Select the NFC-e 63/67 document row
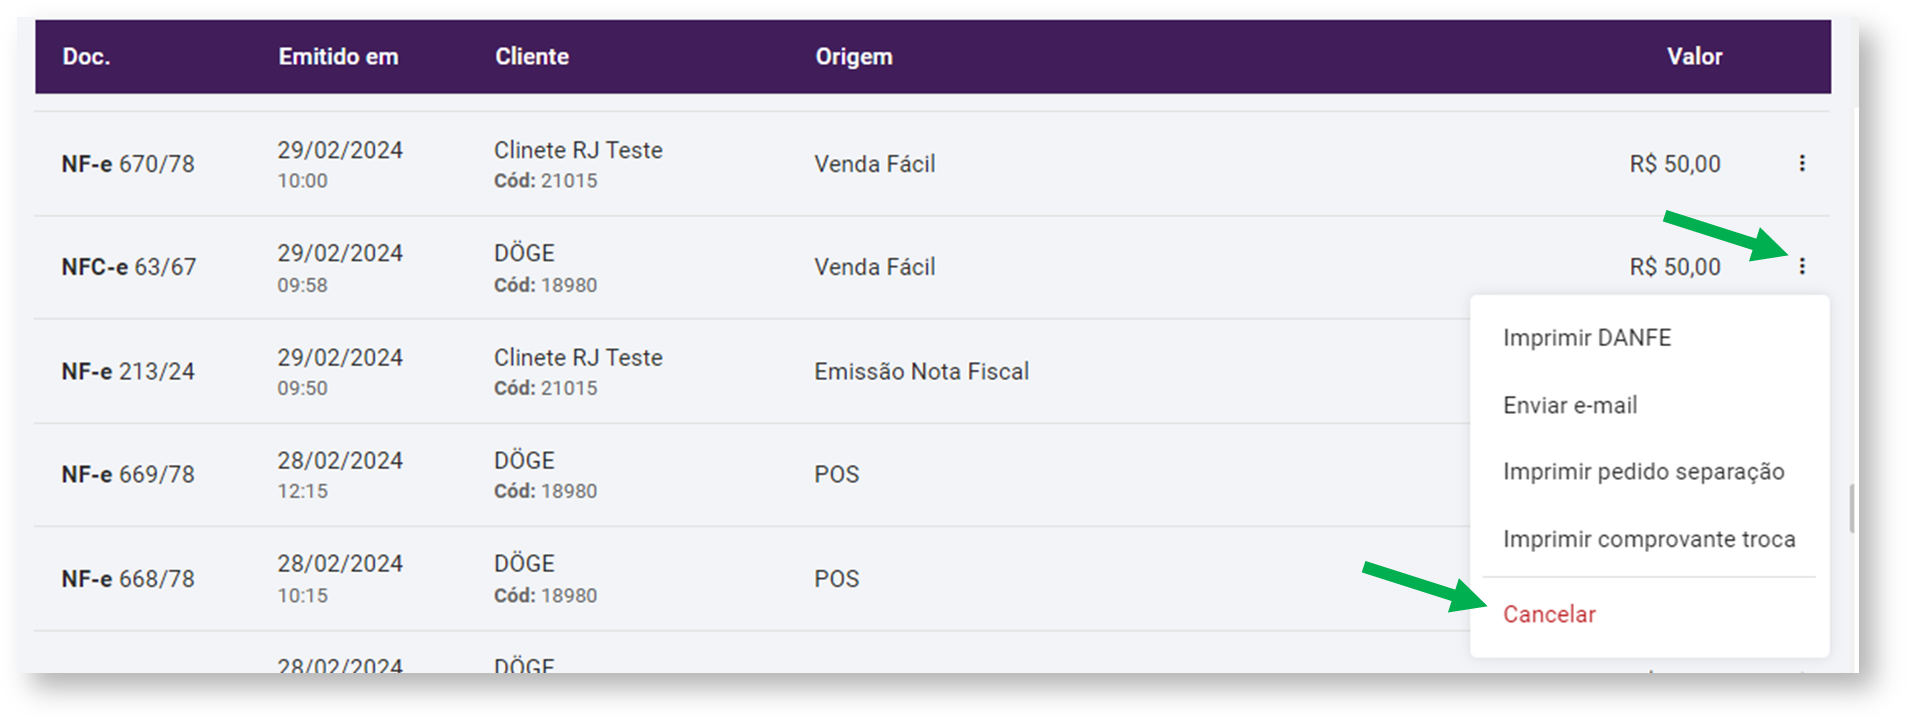Screen dimensions: 1907x721 point(129,267)
